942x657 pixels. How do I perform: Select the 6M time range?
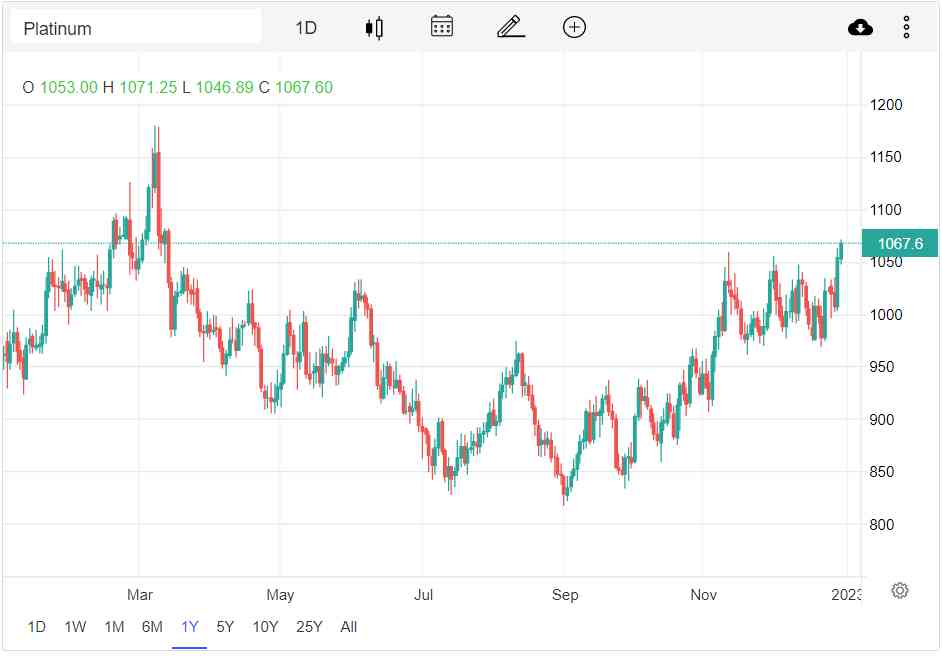click(152, 627)
